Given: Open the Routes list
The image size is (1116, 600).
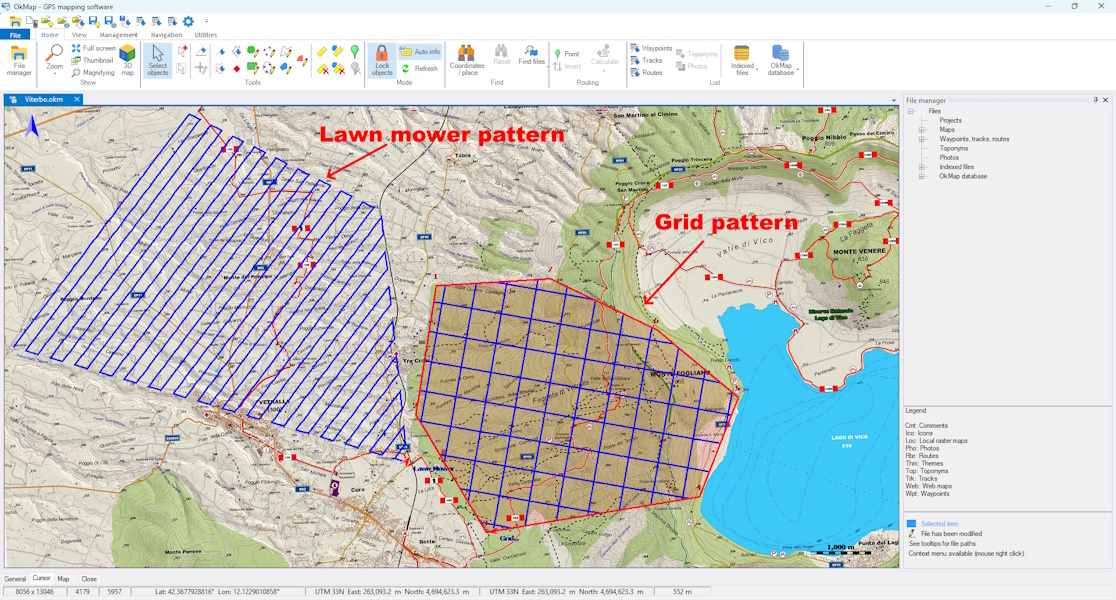Looking at the screenshot, I should (x=647, y=73).
